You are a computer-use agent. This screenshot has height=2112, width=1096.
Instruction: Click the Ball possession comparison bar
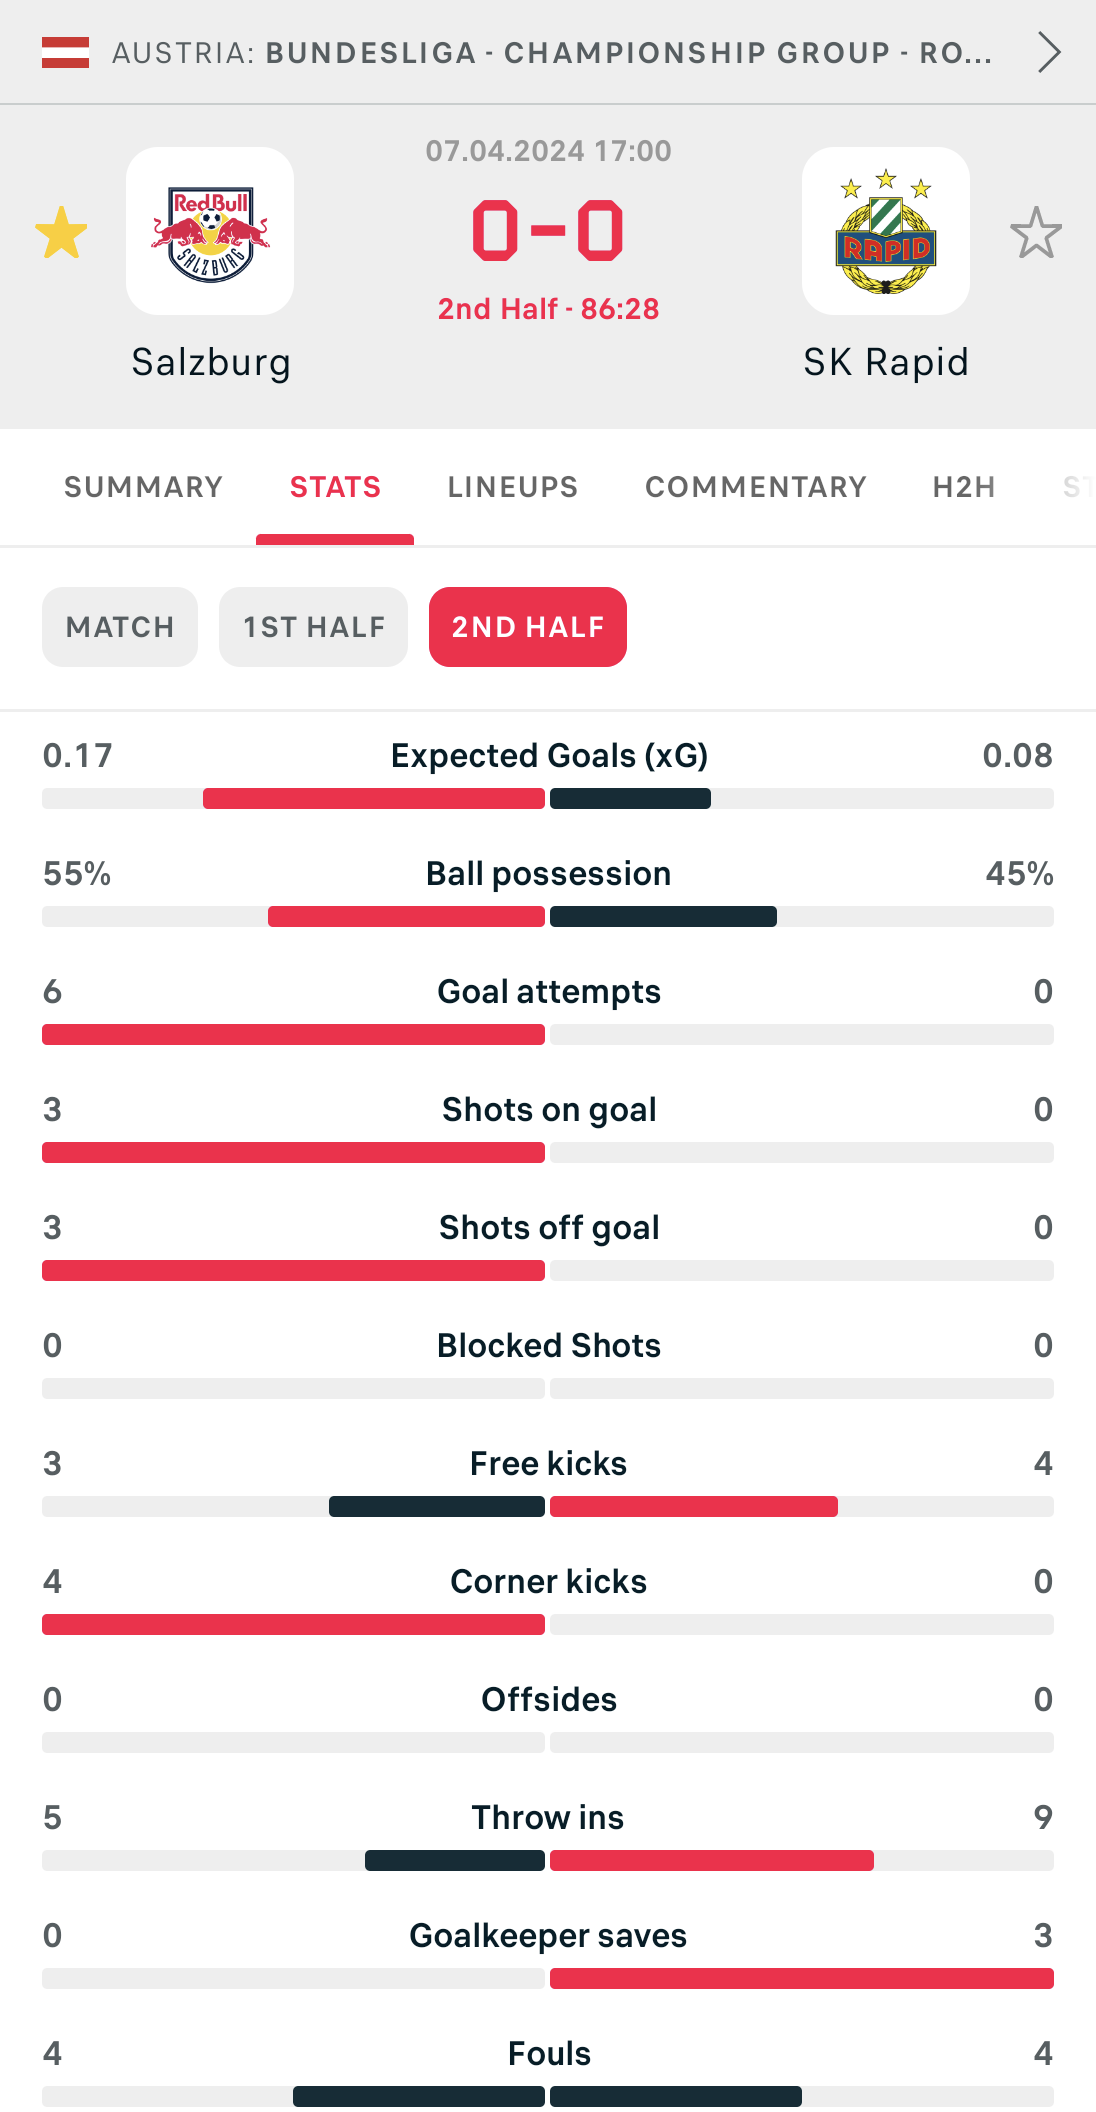[x=548, y=916]
